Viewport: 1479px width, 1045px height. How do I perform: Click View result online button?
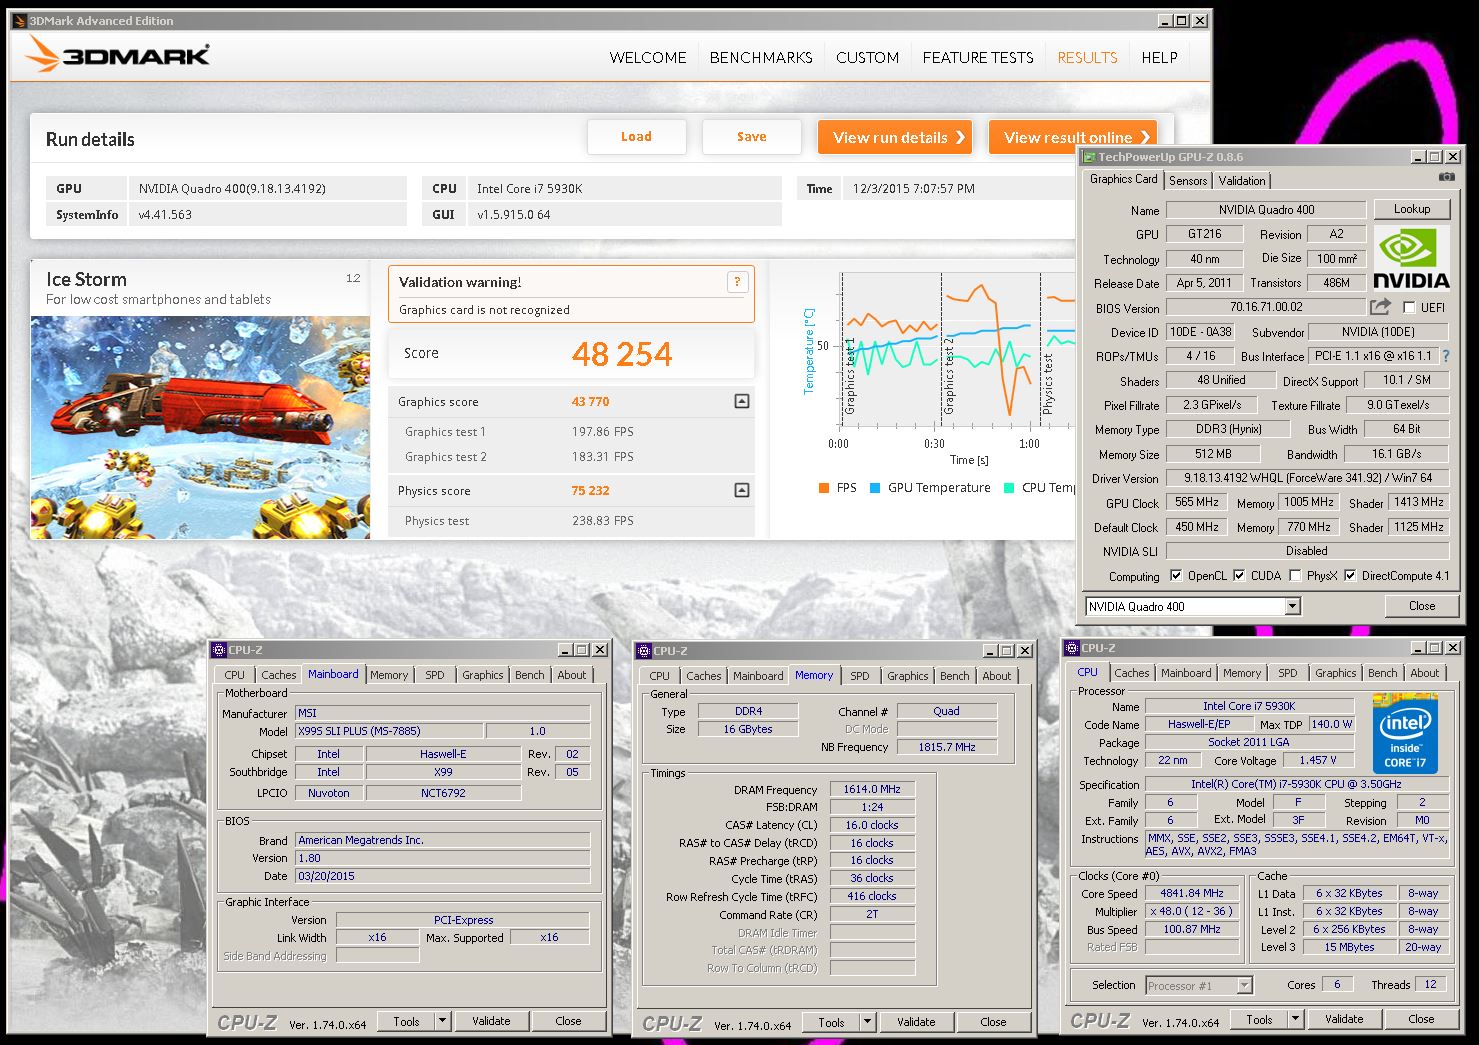(x=1071, y=137)
